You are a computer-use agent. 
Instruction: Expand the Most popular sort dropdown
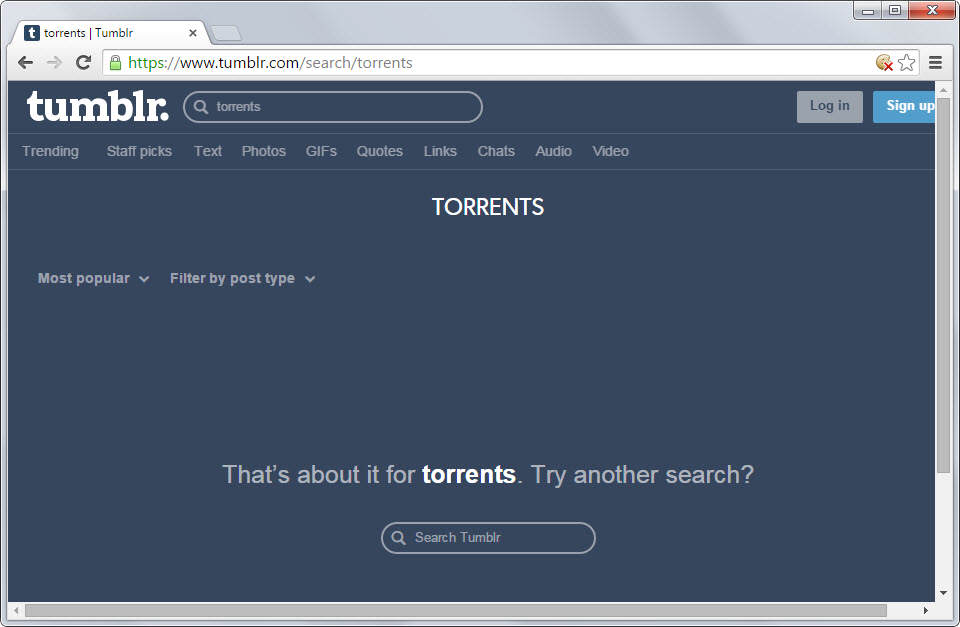93,279
